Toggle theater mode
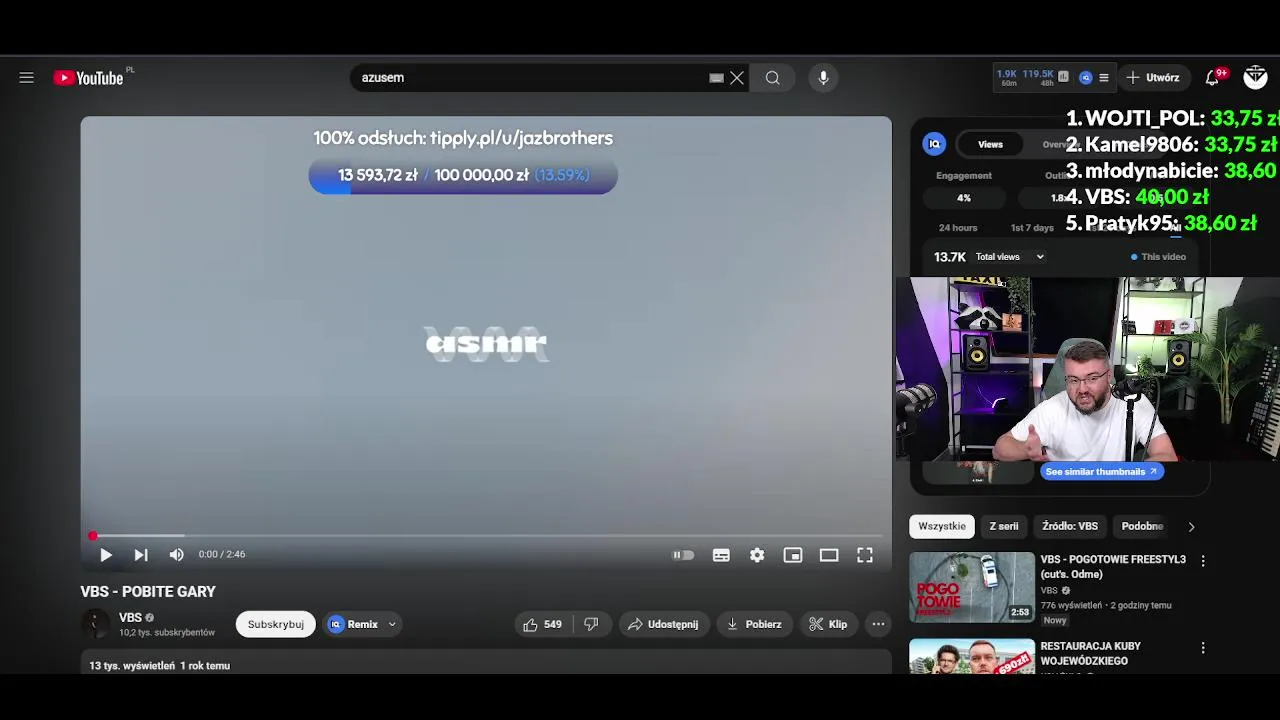 pyautogui.click(x=829, y=555)
